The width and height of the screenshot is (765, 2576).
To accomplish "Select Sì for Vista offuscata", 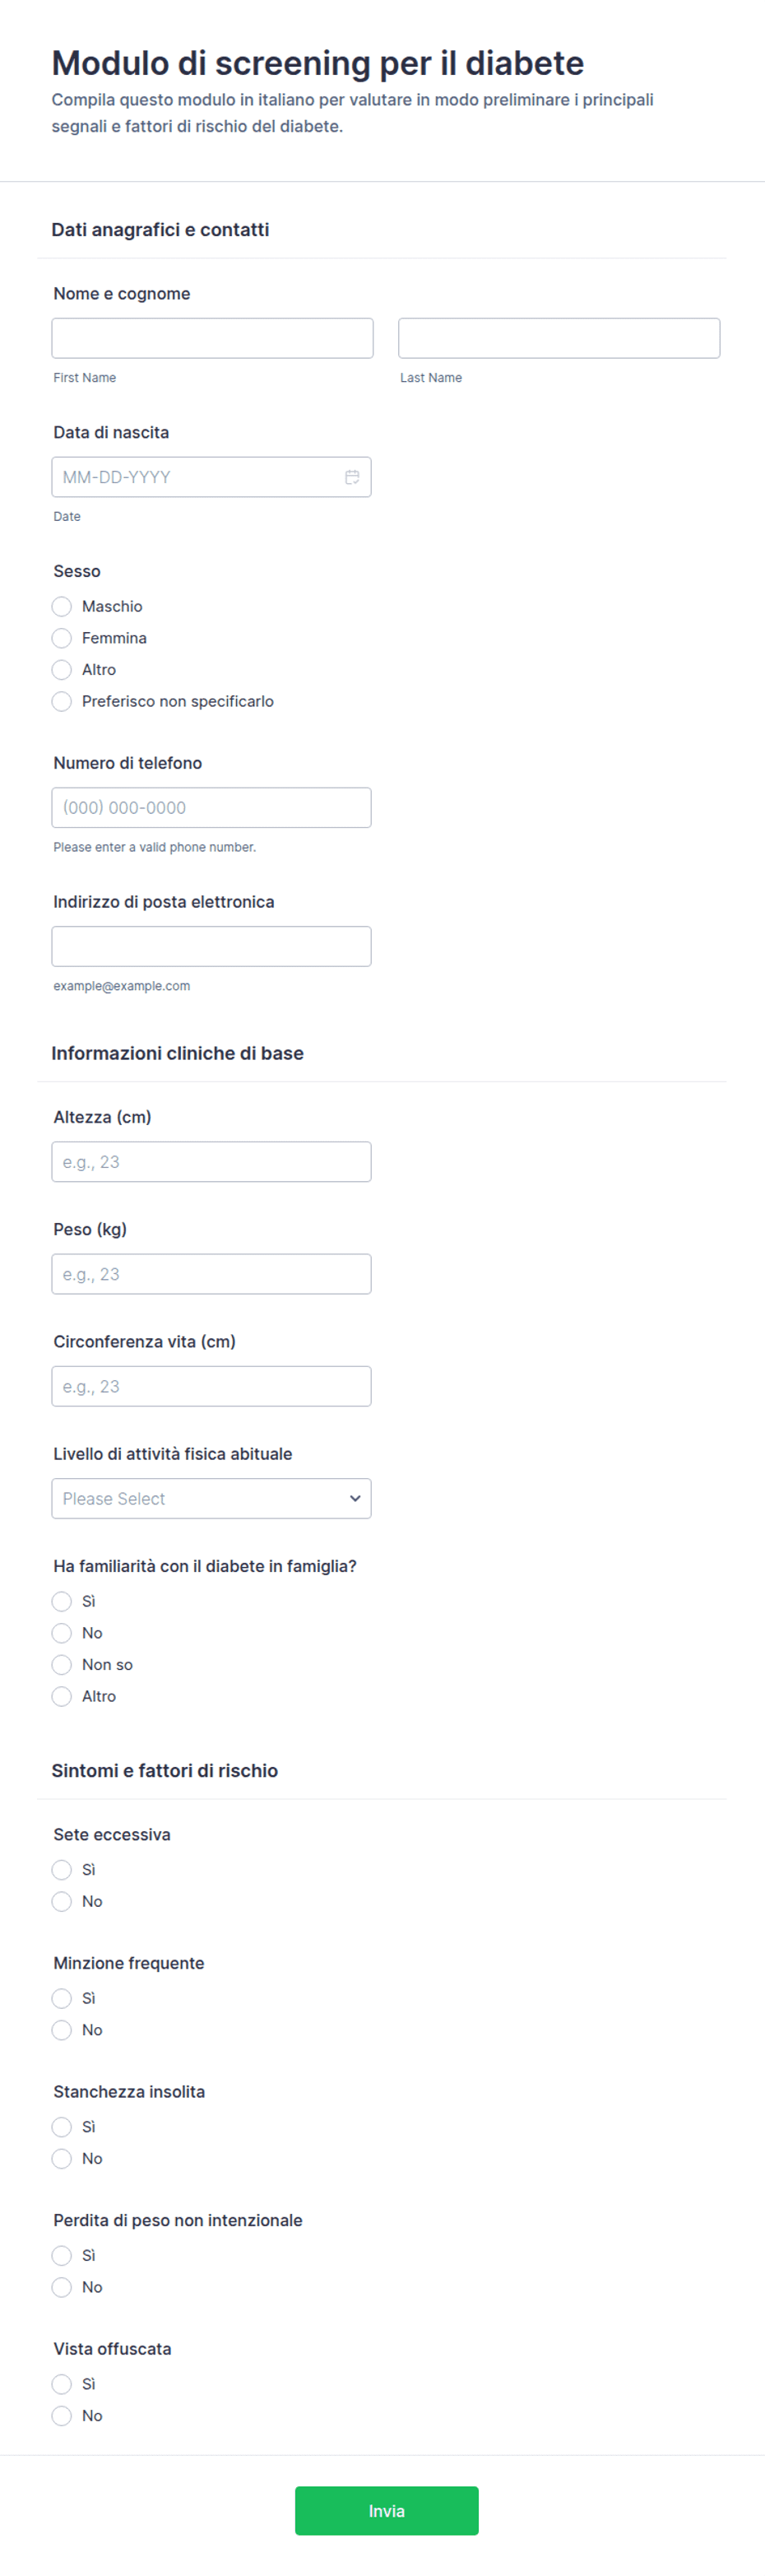I will click(62, 2383).
